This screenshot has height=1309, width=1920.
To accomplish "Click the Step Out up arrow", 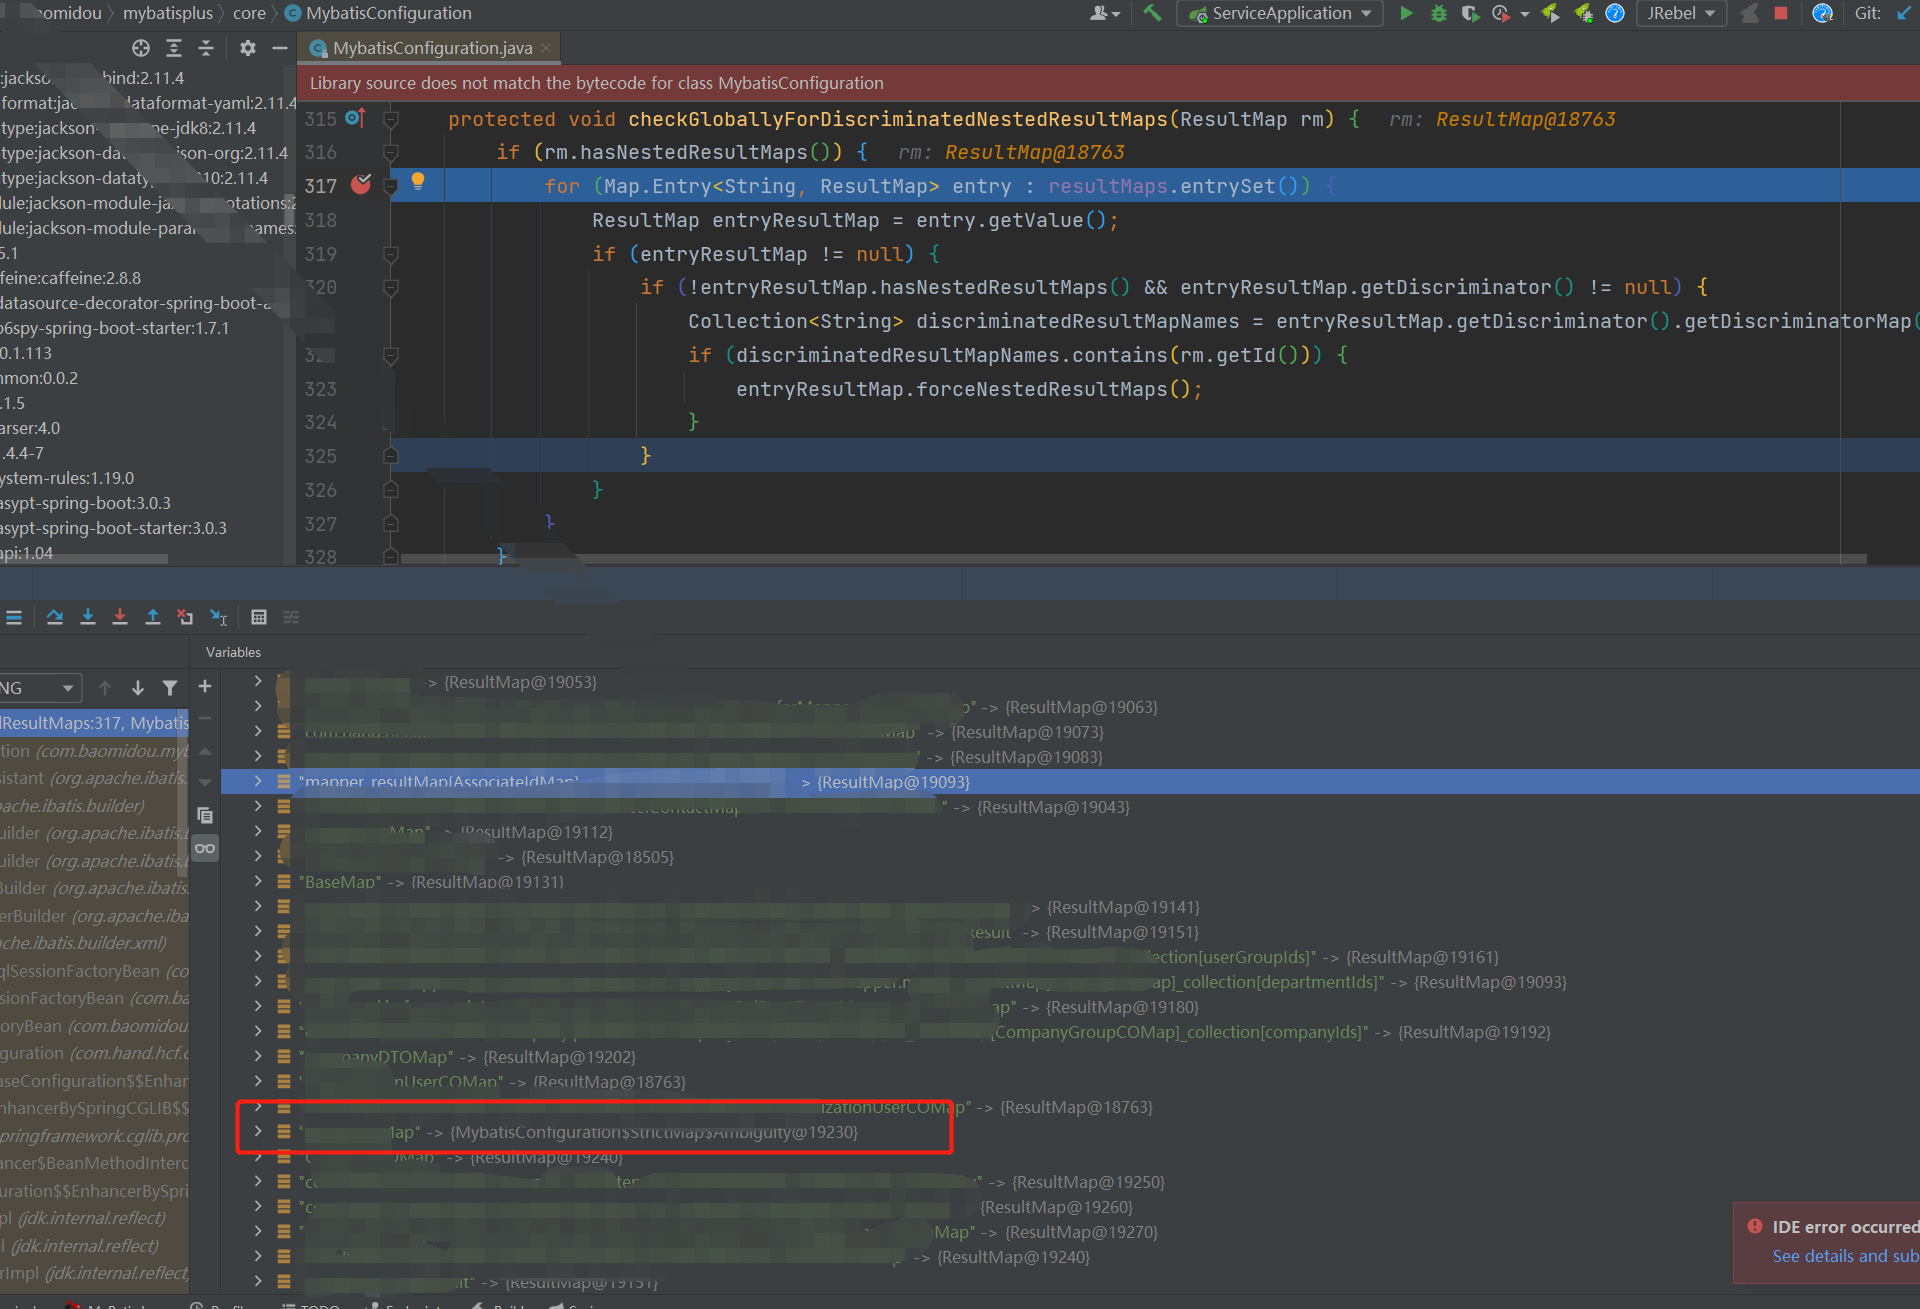I will coord(153,617).
